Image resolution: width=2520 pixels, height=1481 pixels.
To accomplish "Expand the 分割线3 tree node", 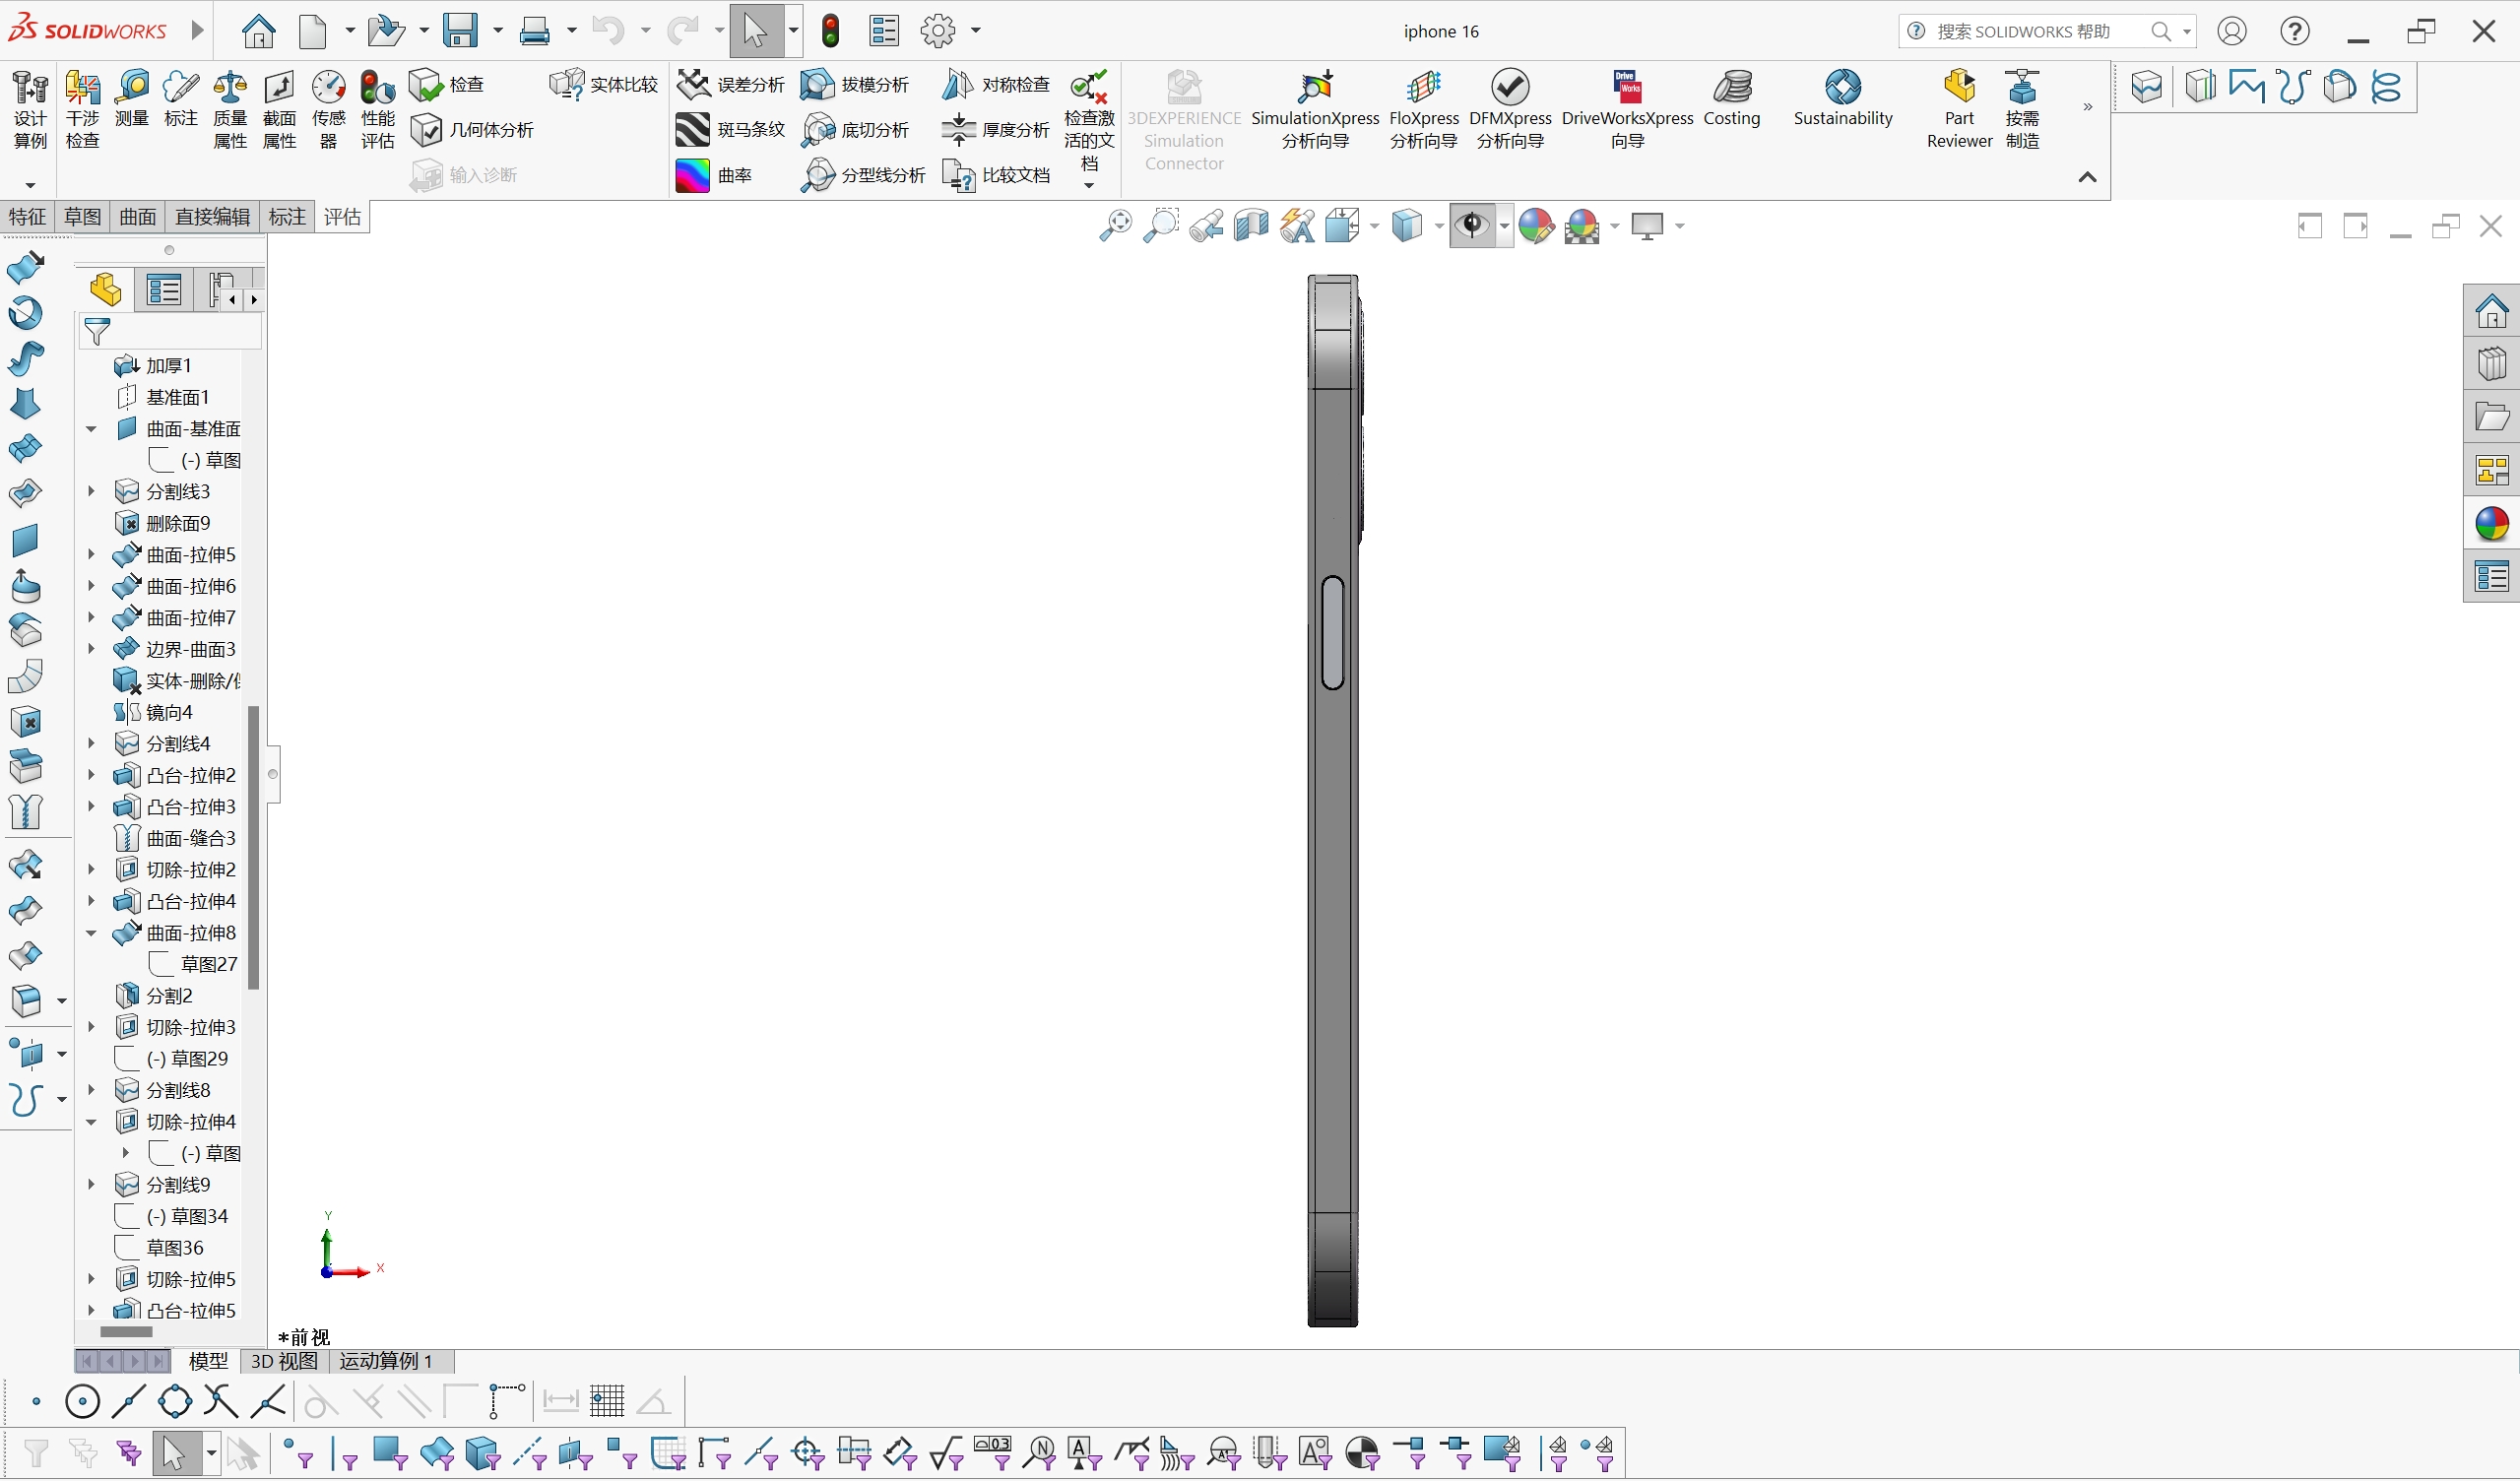I will pyautogui.click(x=91, y=491).
